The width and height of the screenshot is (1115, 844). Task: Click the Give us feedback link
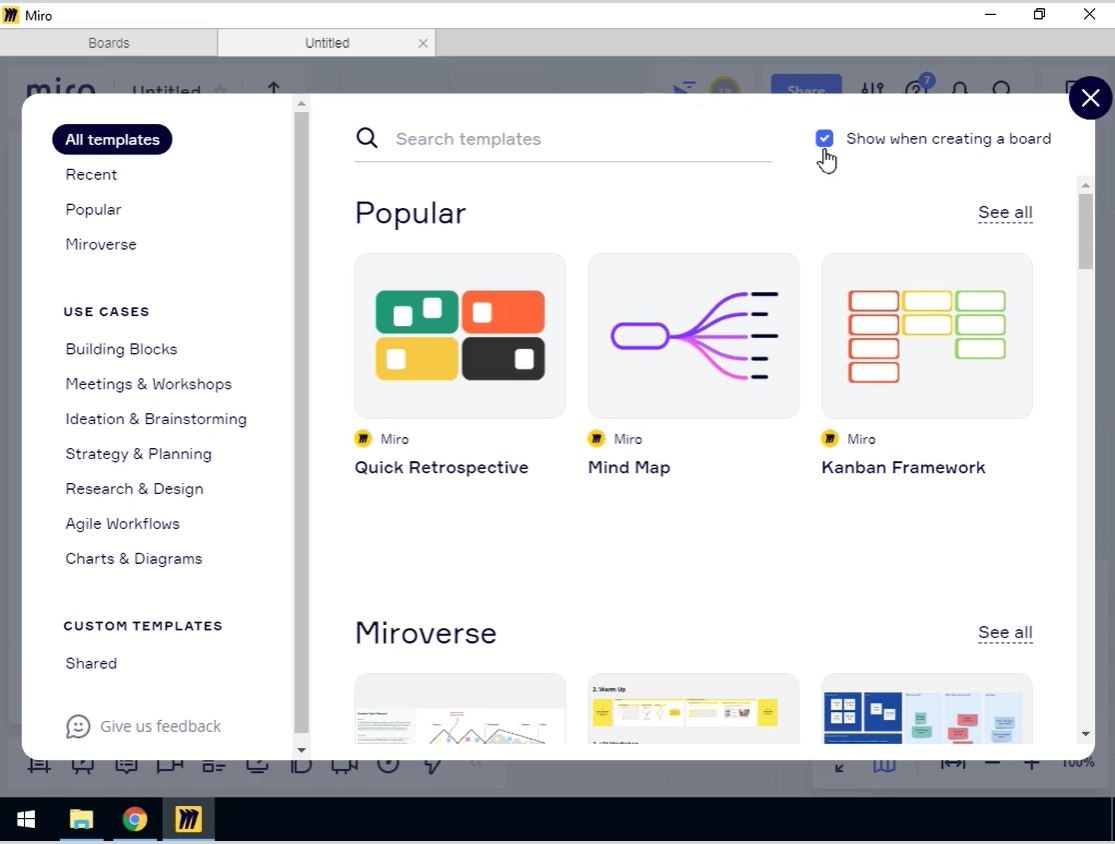click(x=143, y=726)
